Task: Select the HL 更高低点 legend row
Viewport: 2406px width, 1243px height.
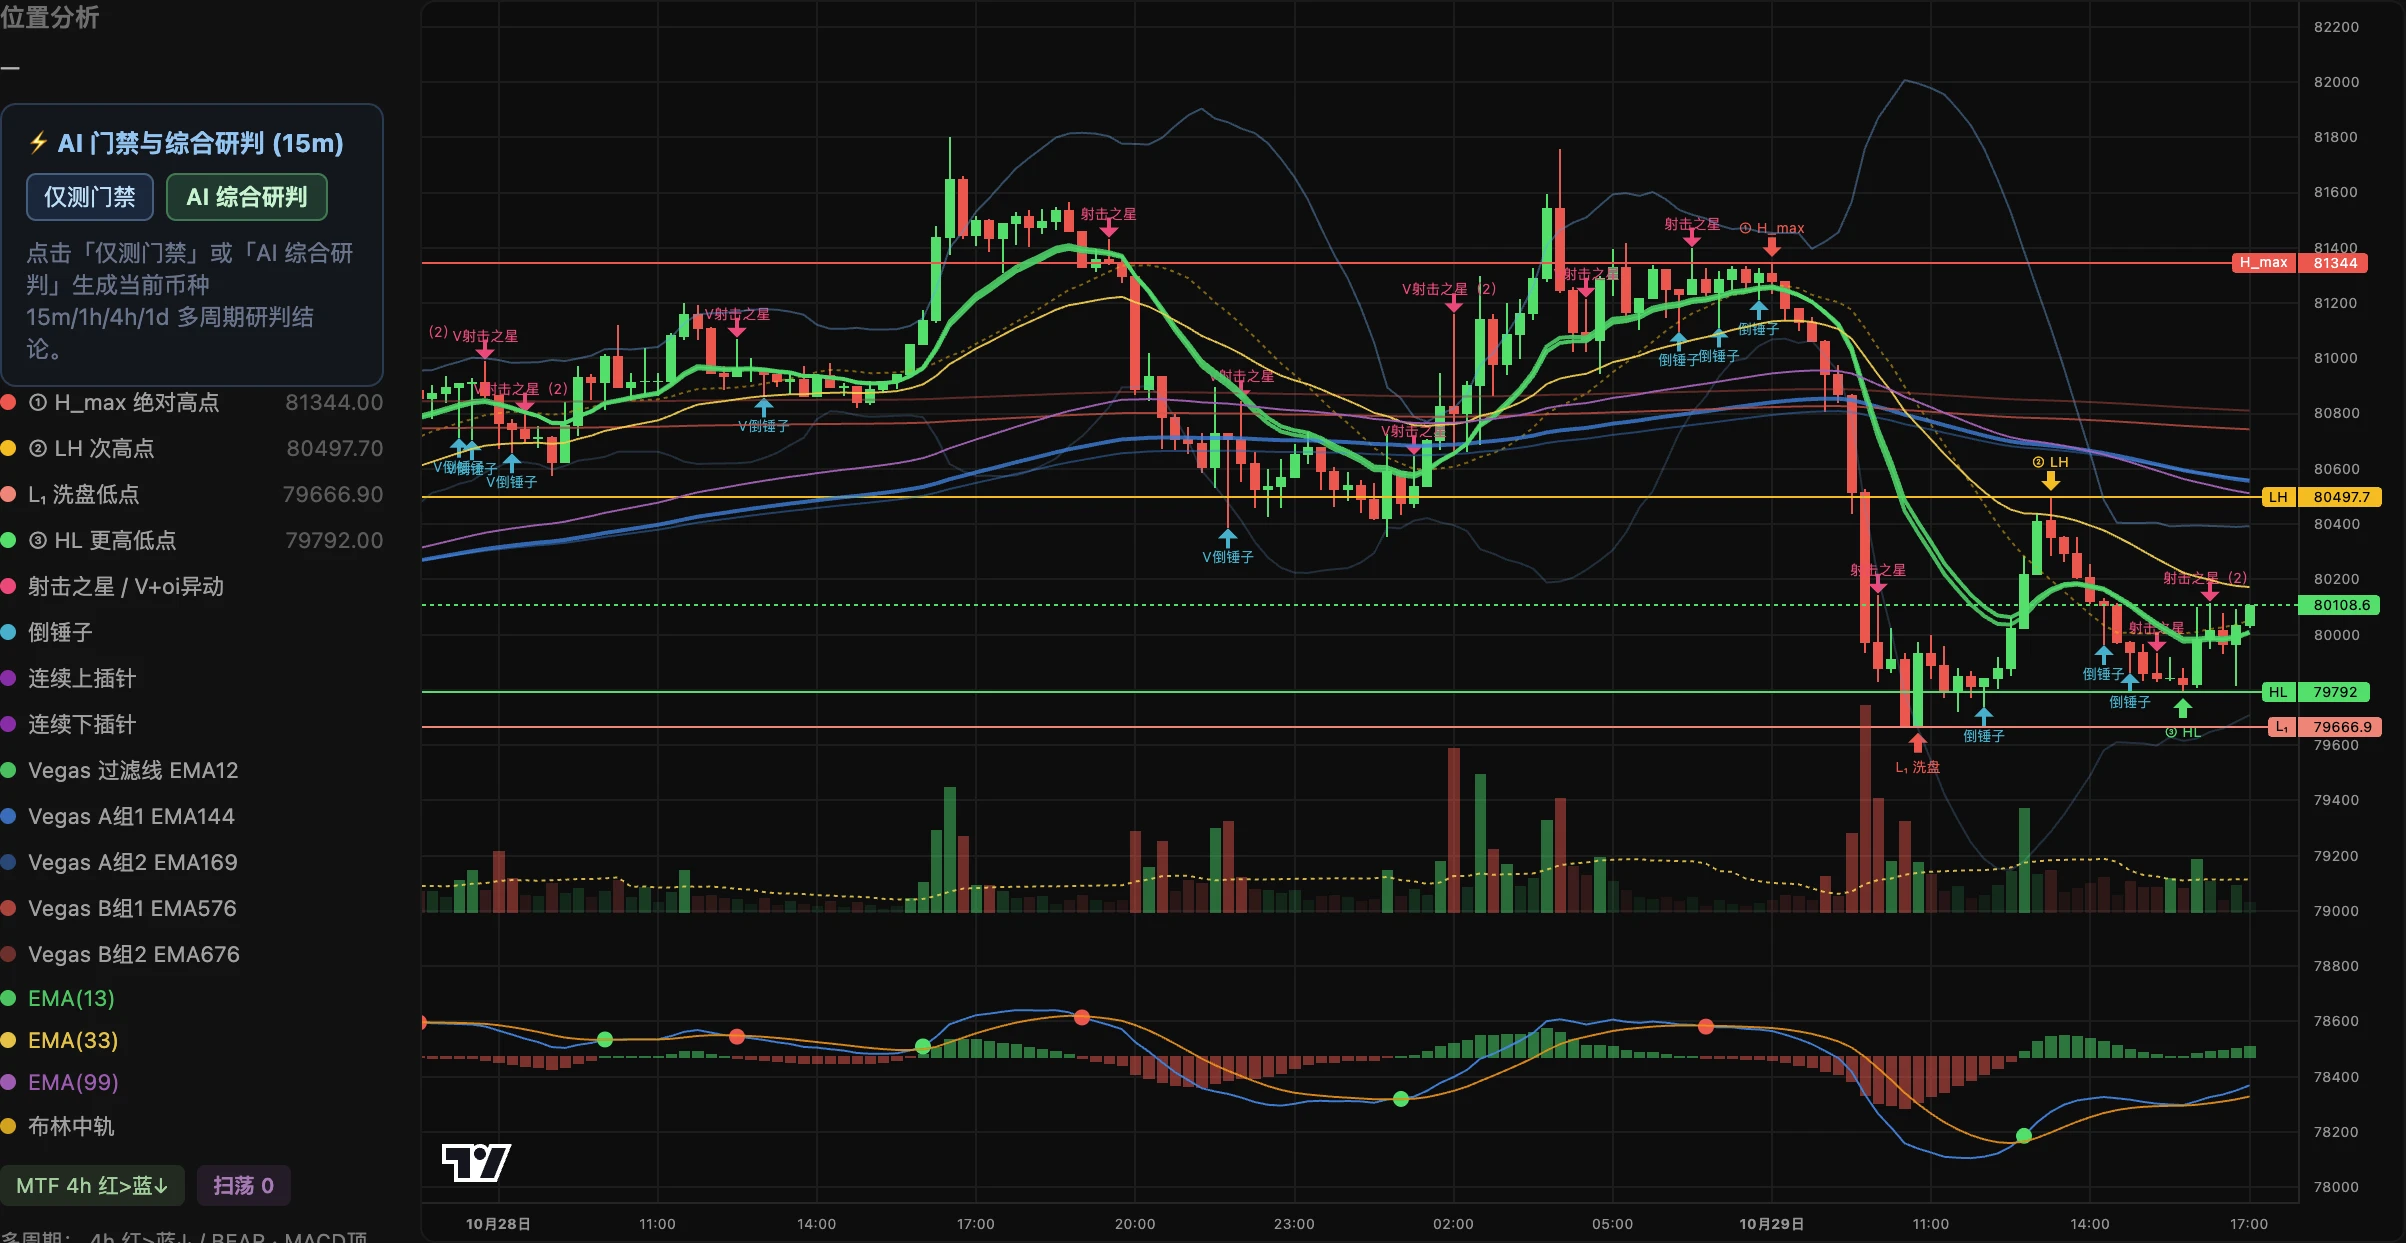Action: tap(192, 541)
